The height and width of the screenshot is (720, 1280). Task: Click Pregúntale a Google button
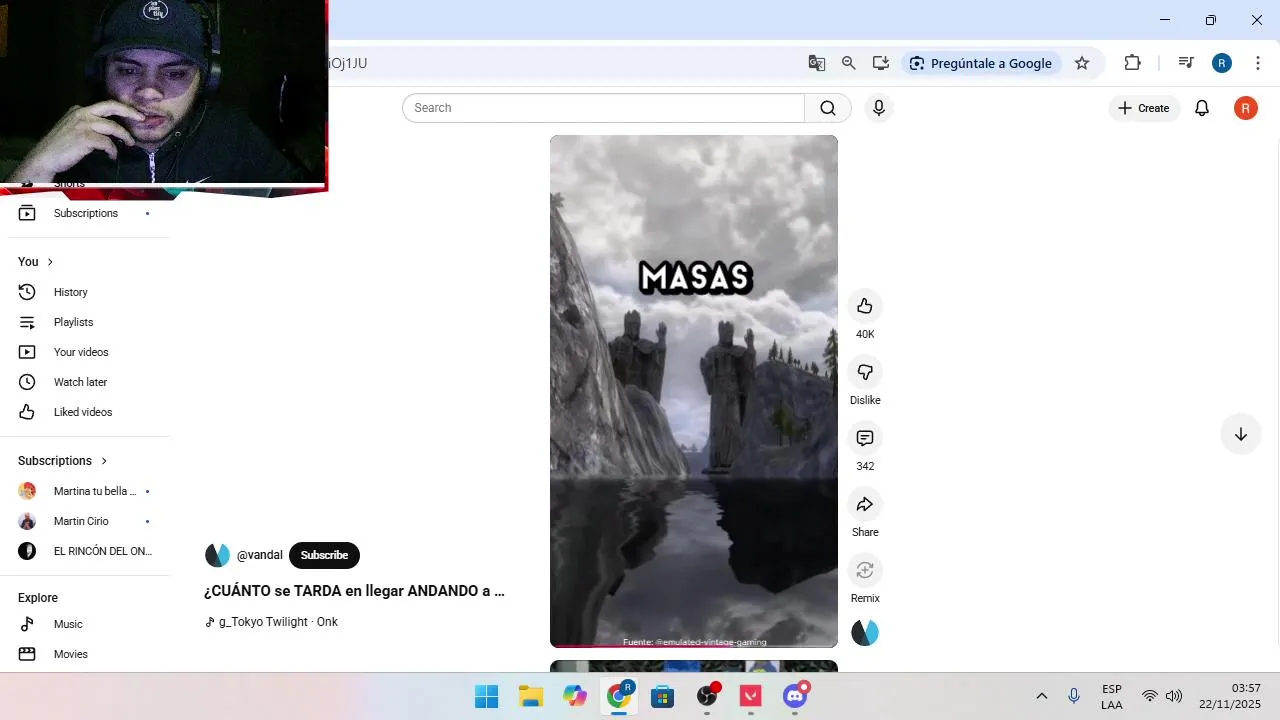point(981,63)
